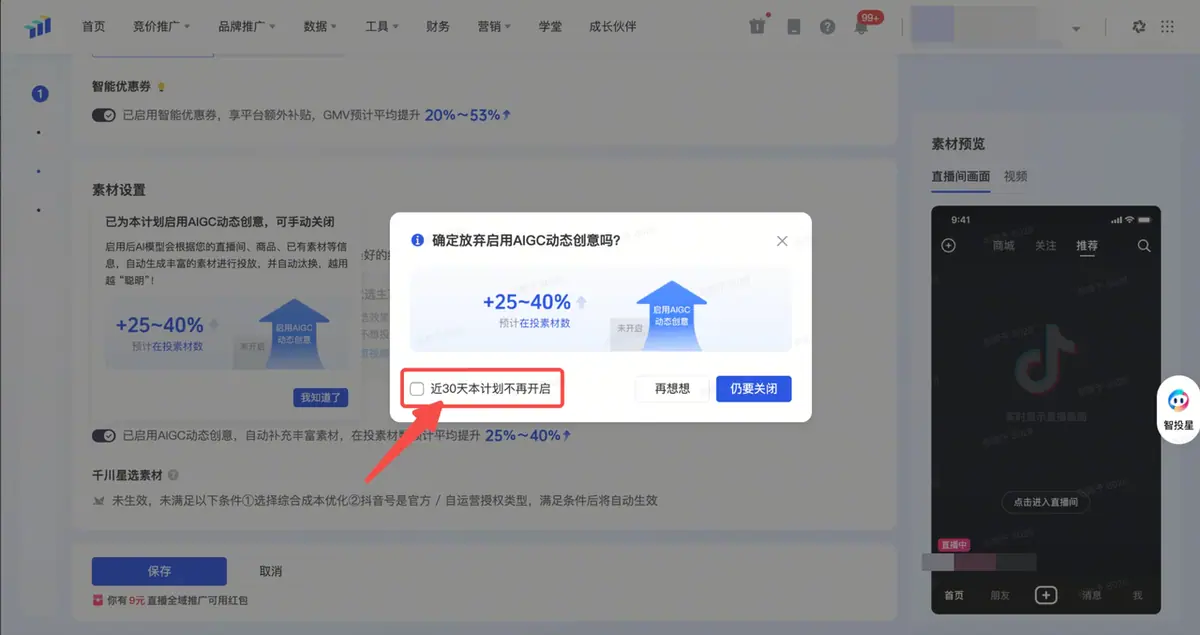The image size is (1200, 635).
Task: Click 点击进入直播间 in phone preview
Action: pos(1046,502)
